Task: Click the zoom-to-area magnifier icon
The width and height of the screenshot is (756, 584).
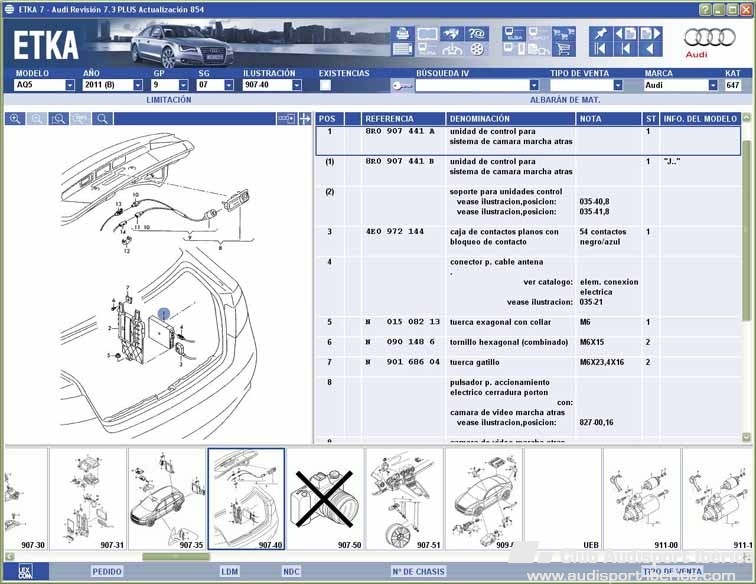Action: [59, 119]
